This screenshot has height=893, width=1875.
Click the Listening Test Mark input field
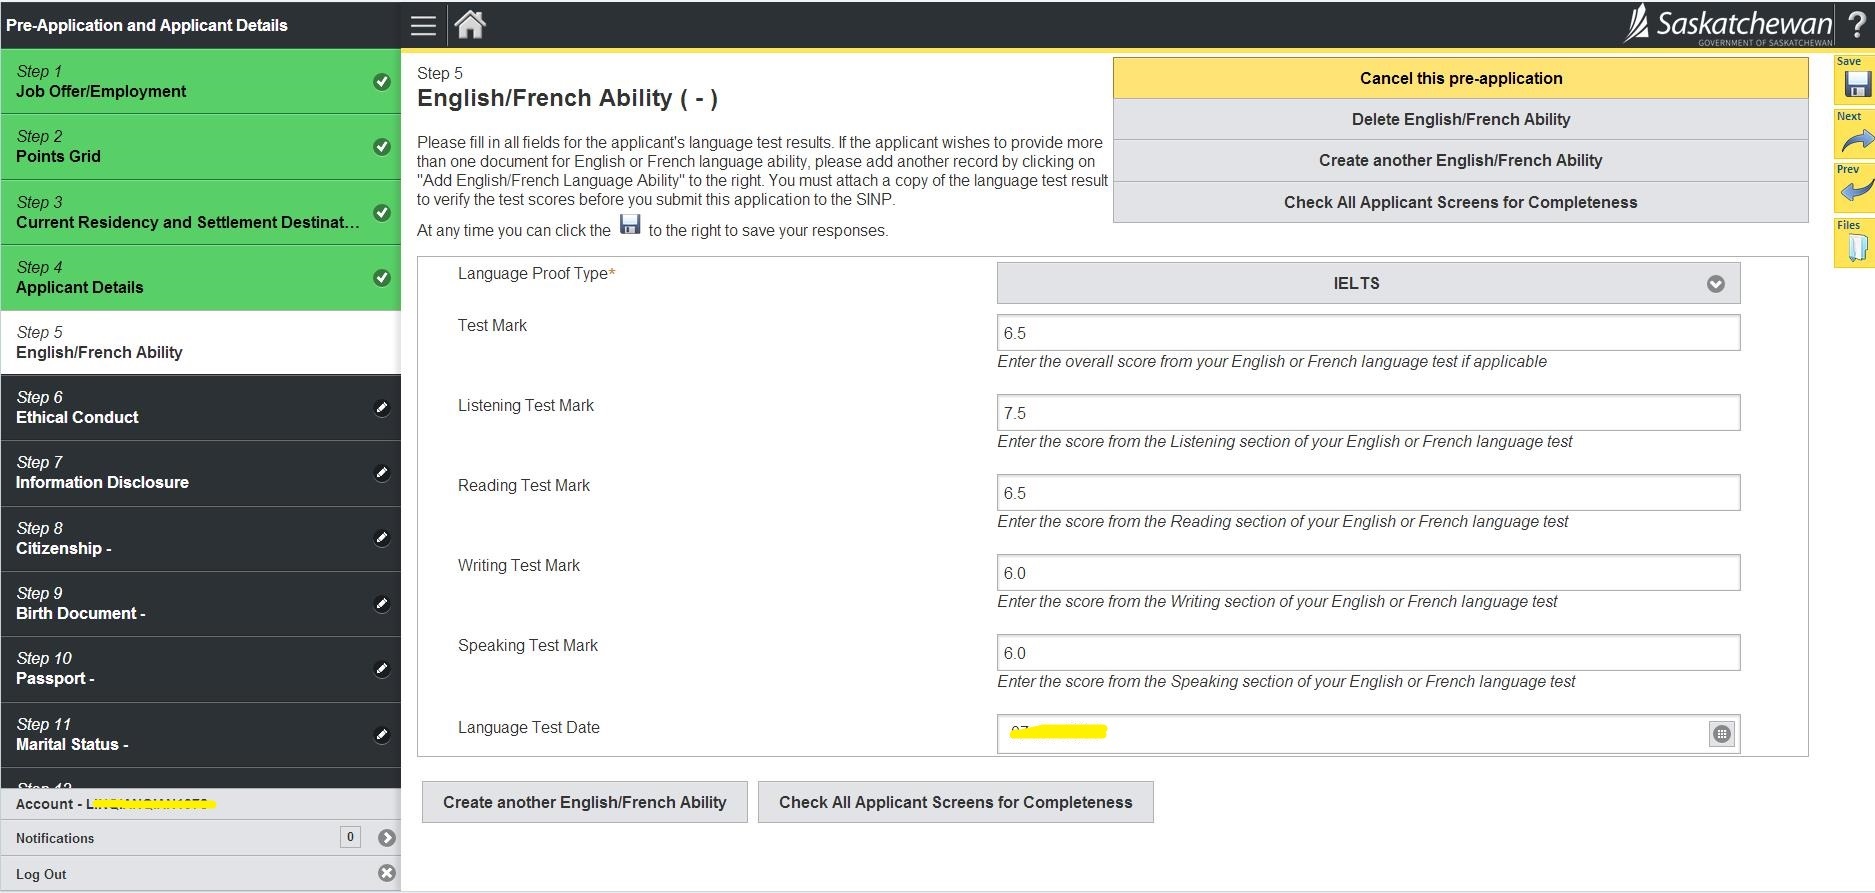click(1367, 413)
